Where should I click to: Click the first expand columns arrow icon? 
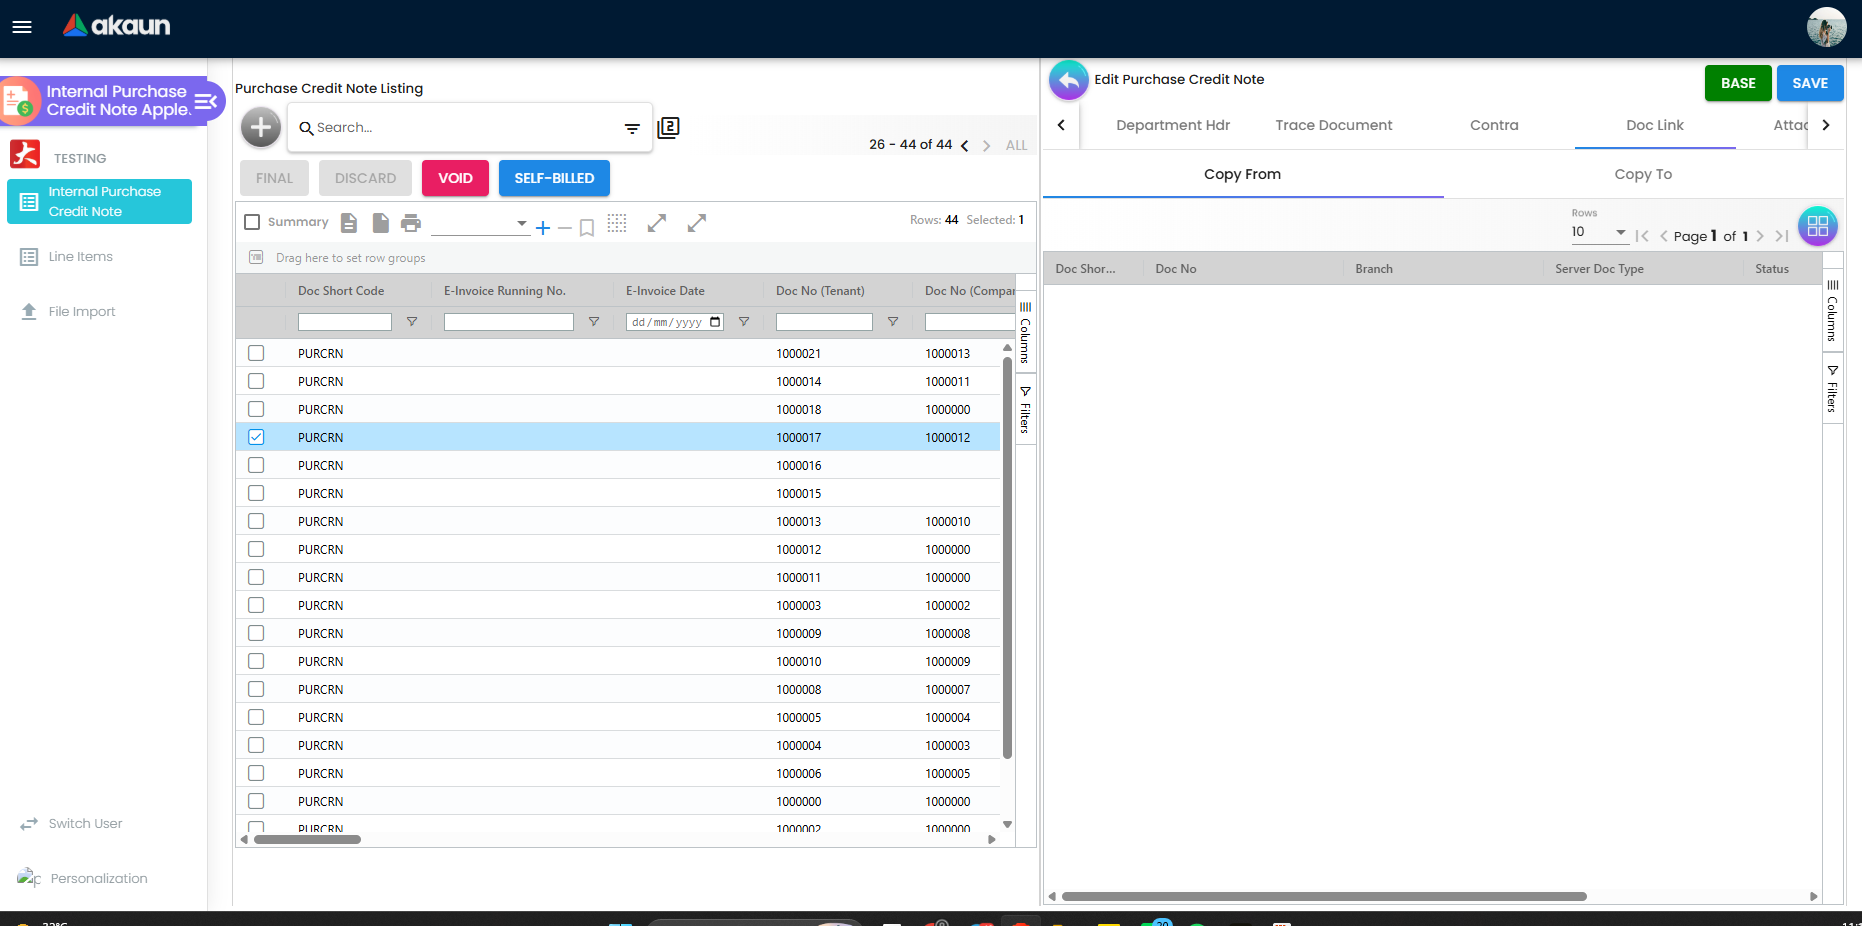point(657,223)
